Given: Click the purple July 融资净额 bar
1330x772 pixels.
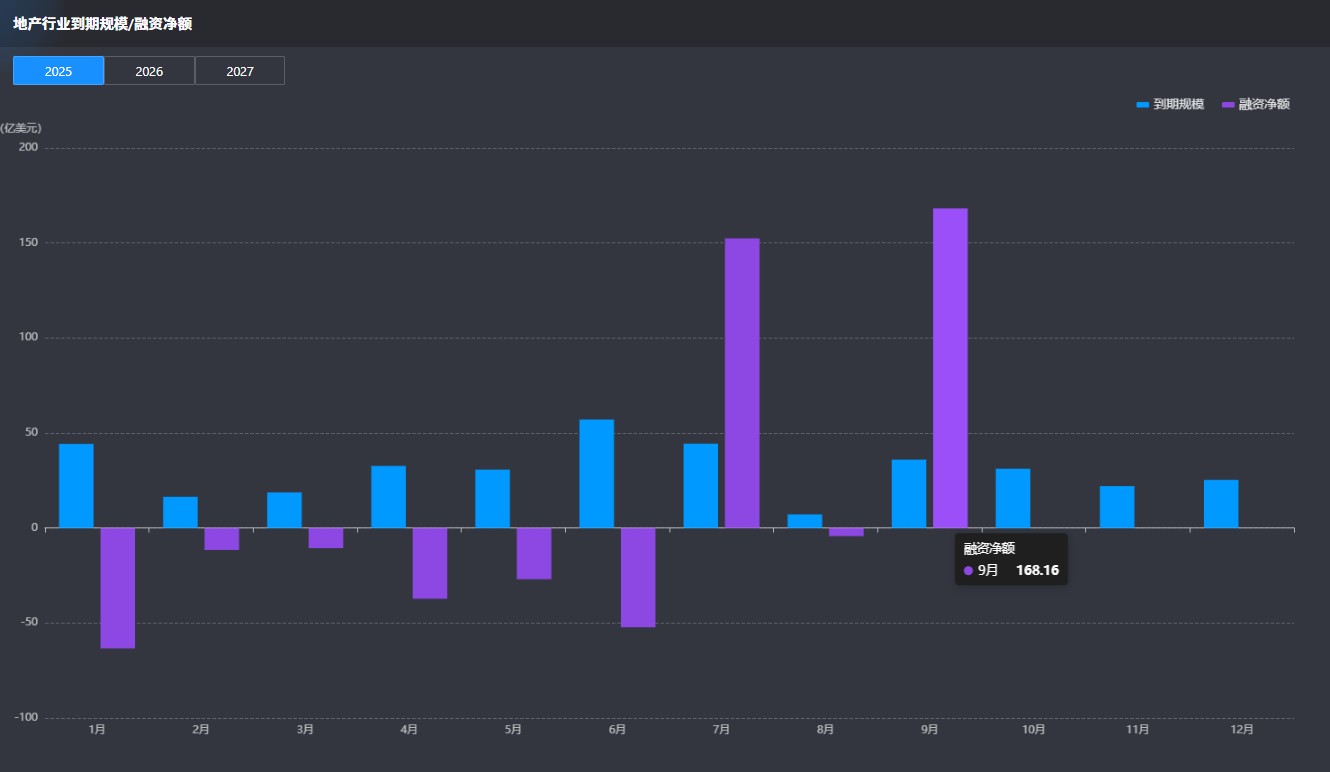Looking at the screenshot, I should [742, 382].
